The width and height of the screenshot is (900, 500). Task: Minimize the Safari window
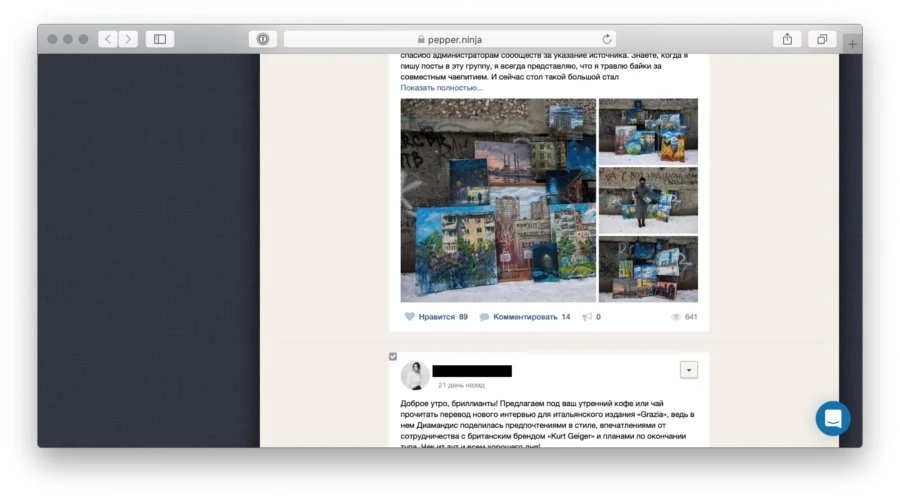coord(68,39)
